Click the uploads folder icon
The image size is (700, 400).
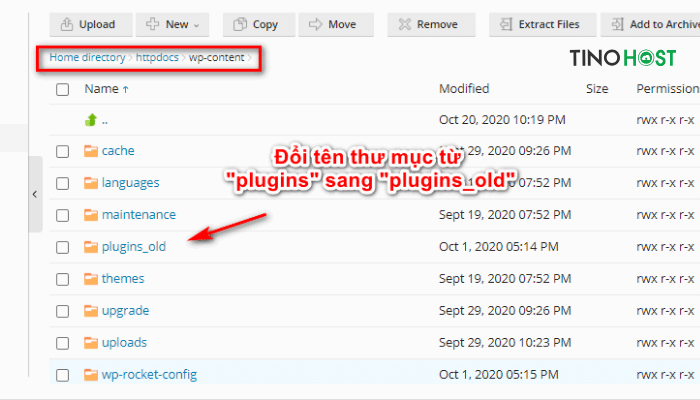pos(91,342)
